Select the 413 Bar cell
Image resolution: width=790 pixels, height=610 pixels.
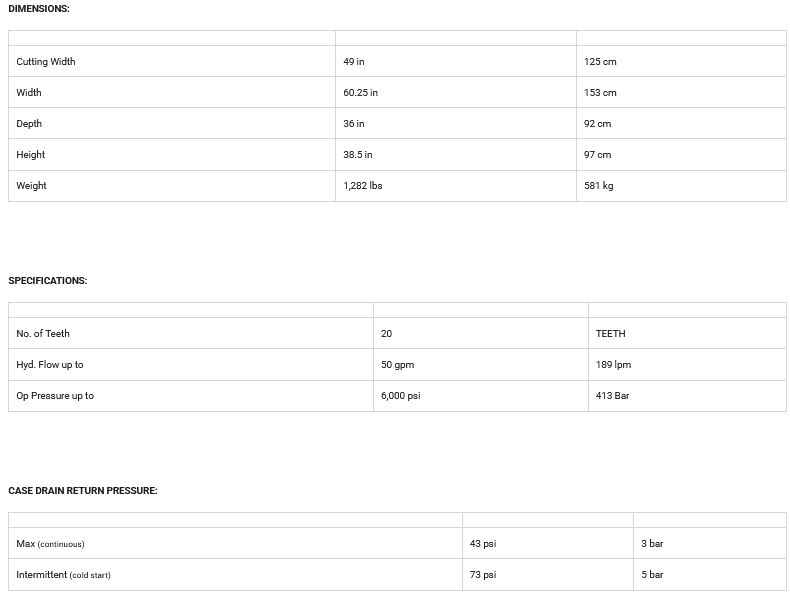(x=612, y=396)
